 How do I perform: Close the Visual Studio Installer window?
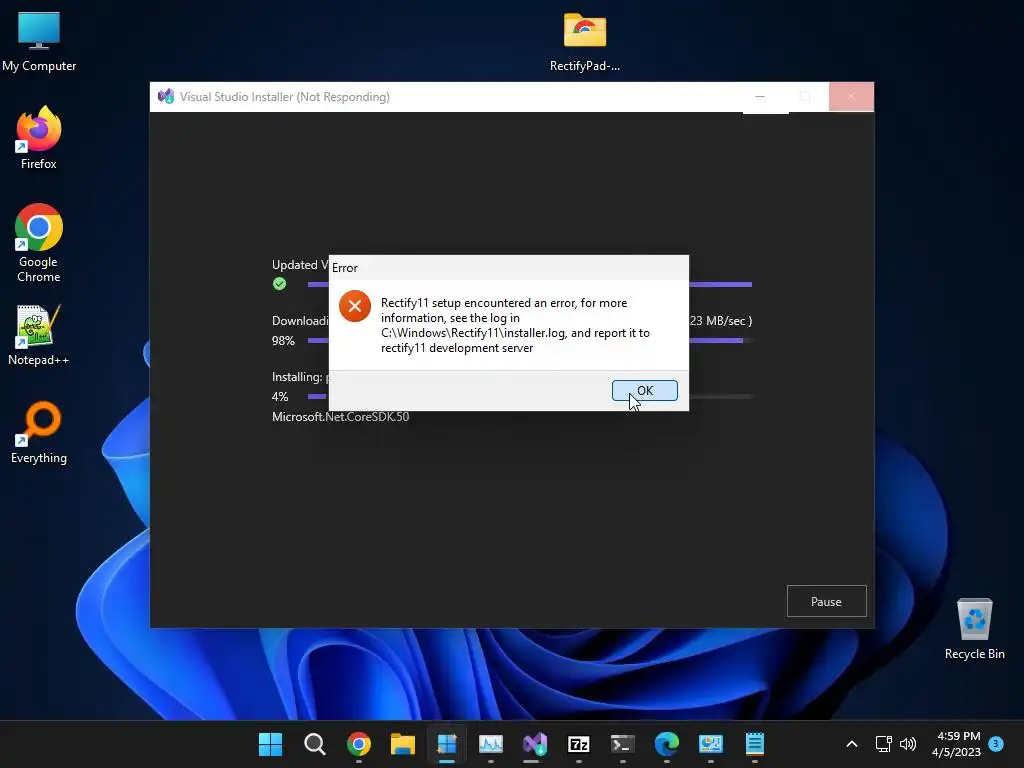tap(851, 97)
